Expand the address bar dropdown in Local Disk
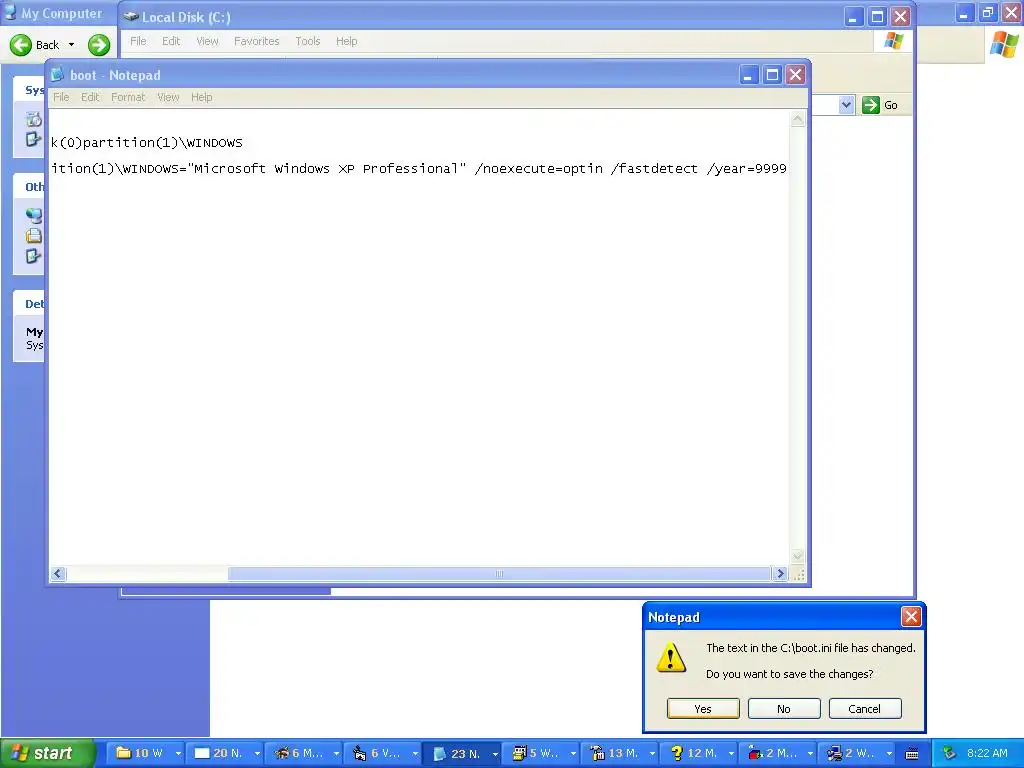The image size is (1024, 768). (x=846, y=105)
